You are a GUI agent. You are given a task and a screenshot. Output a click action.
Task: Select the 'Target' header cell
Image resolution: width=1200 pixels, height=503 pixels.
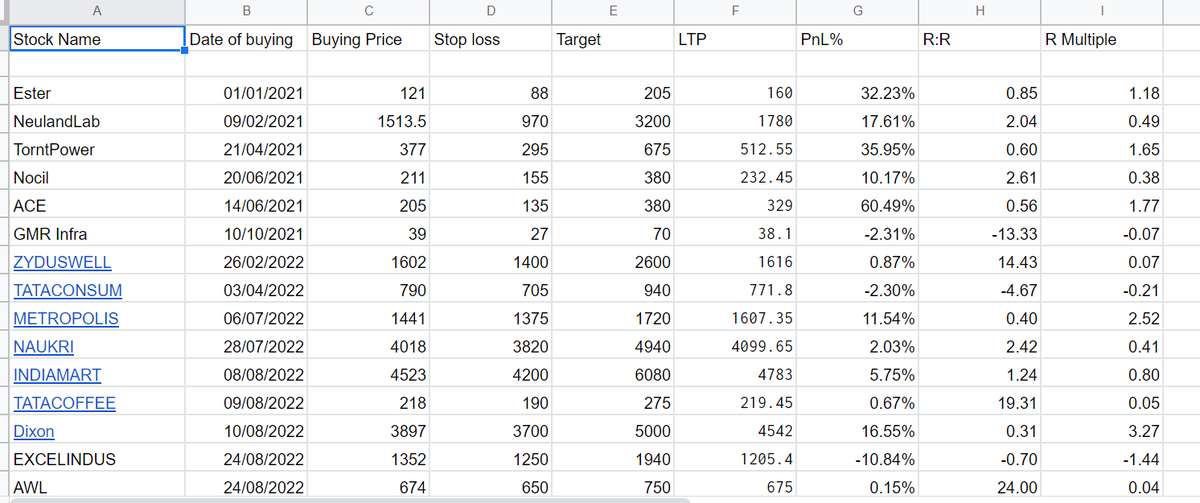pos(612,40)
